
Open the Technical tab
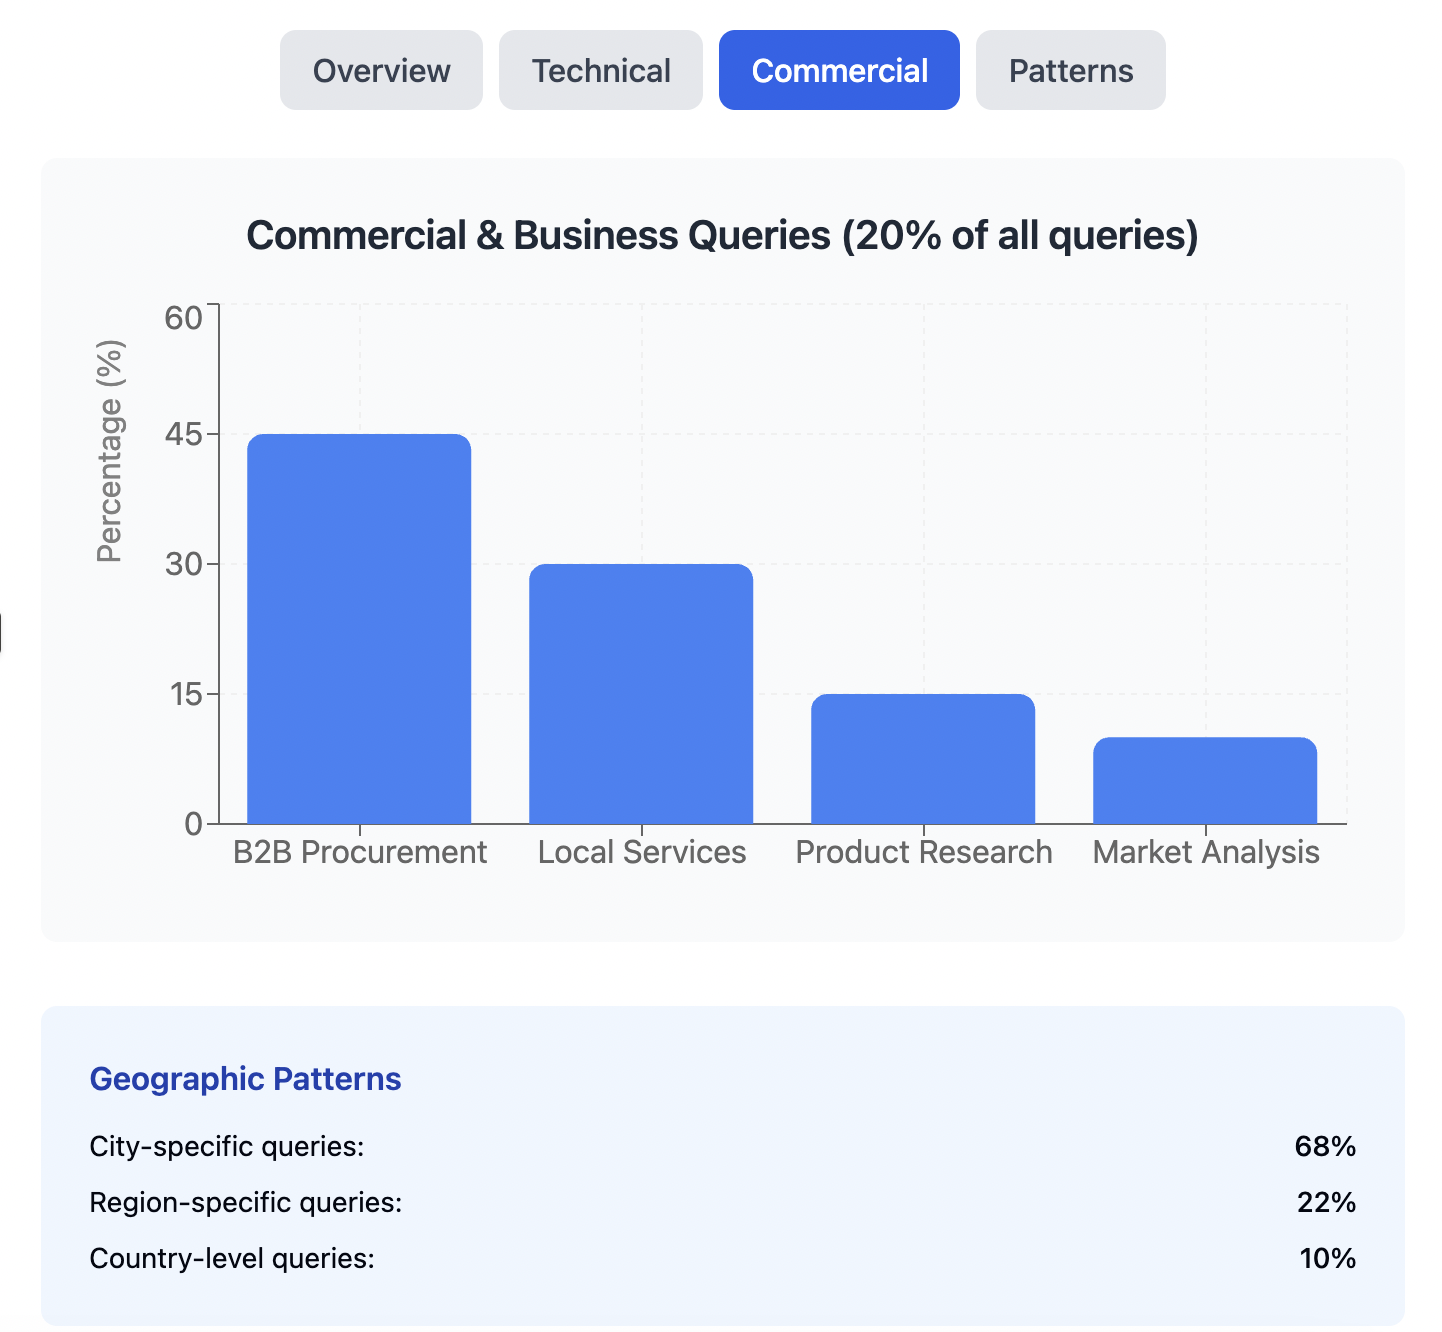(x=601, y=71)
